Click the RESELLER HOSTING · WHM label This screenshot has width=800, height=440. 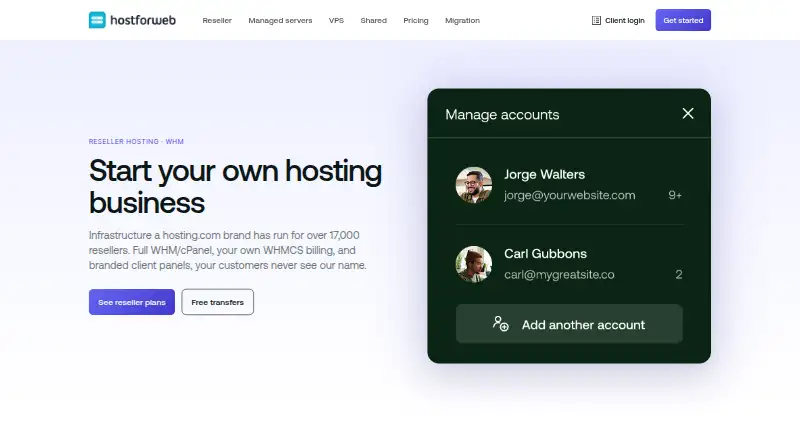click(136, 141)
